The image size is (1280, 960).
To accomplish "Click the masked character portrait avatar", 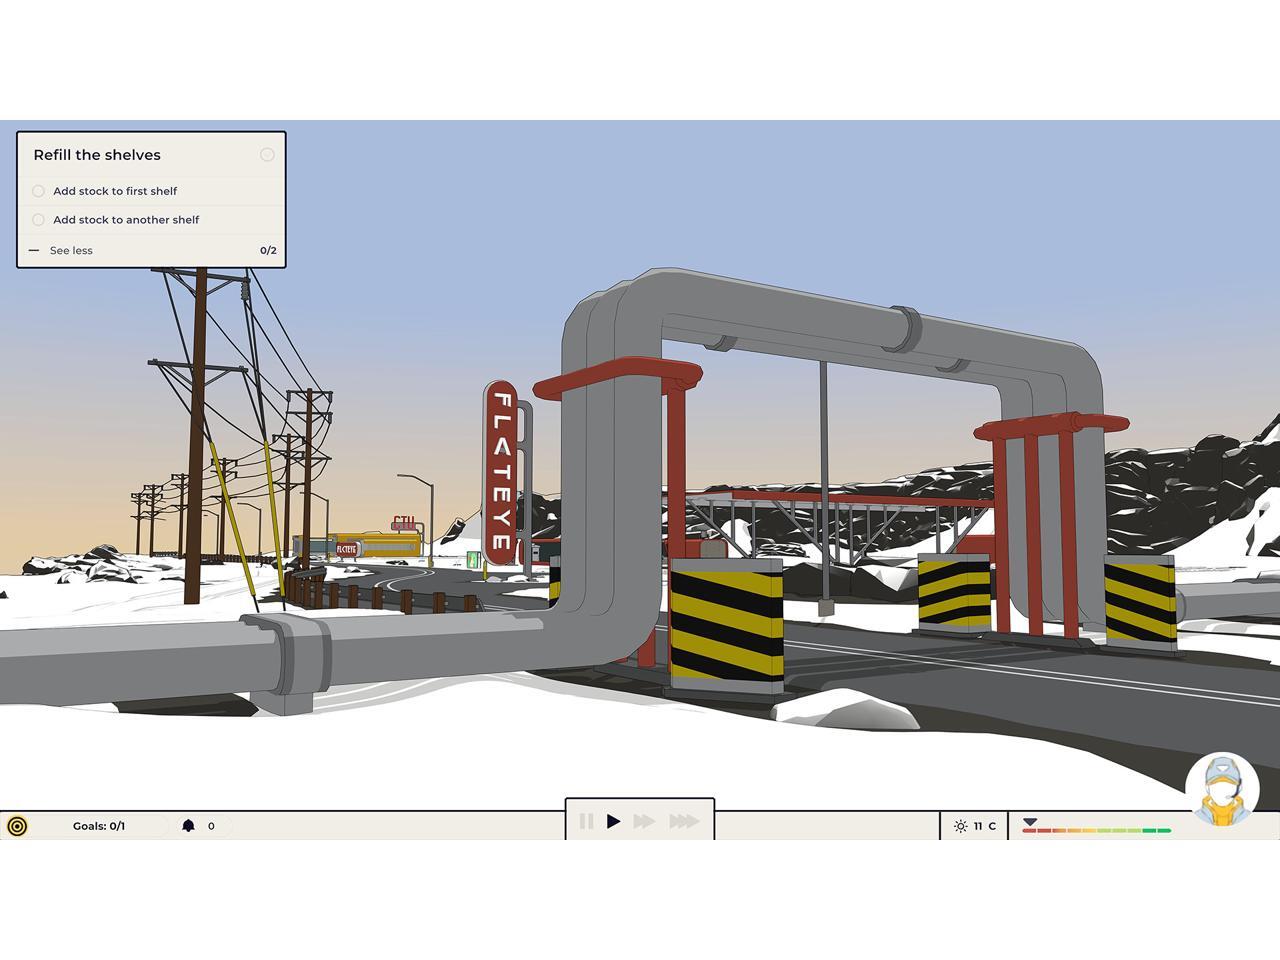I will click(1222, 790).
